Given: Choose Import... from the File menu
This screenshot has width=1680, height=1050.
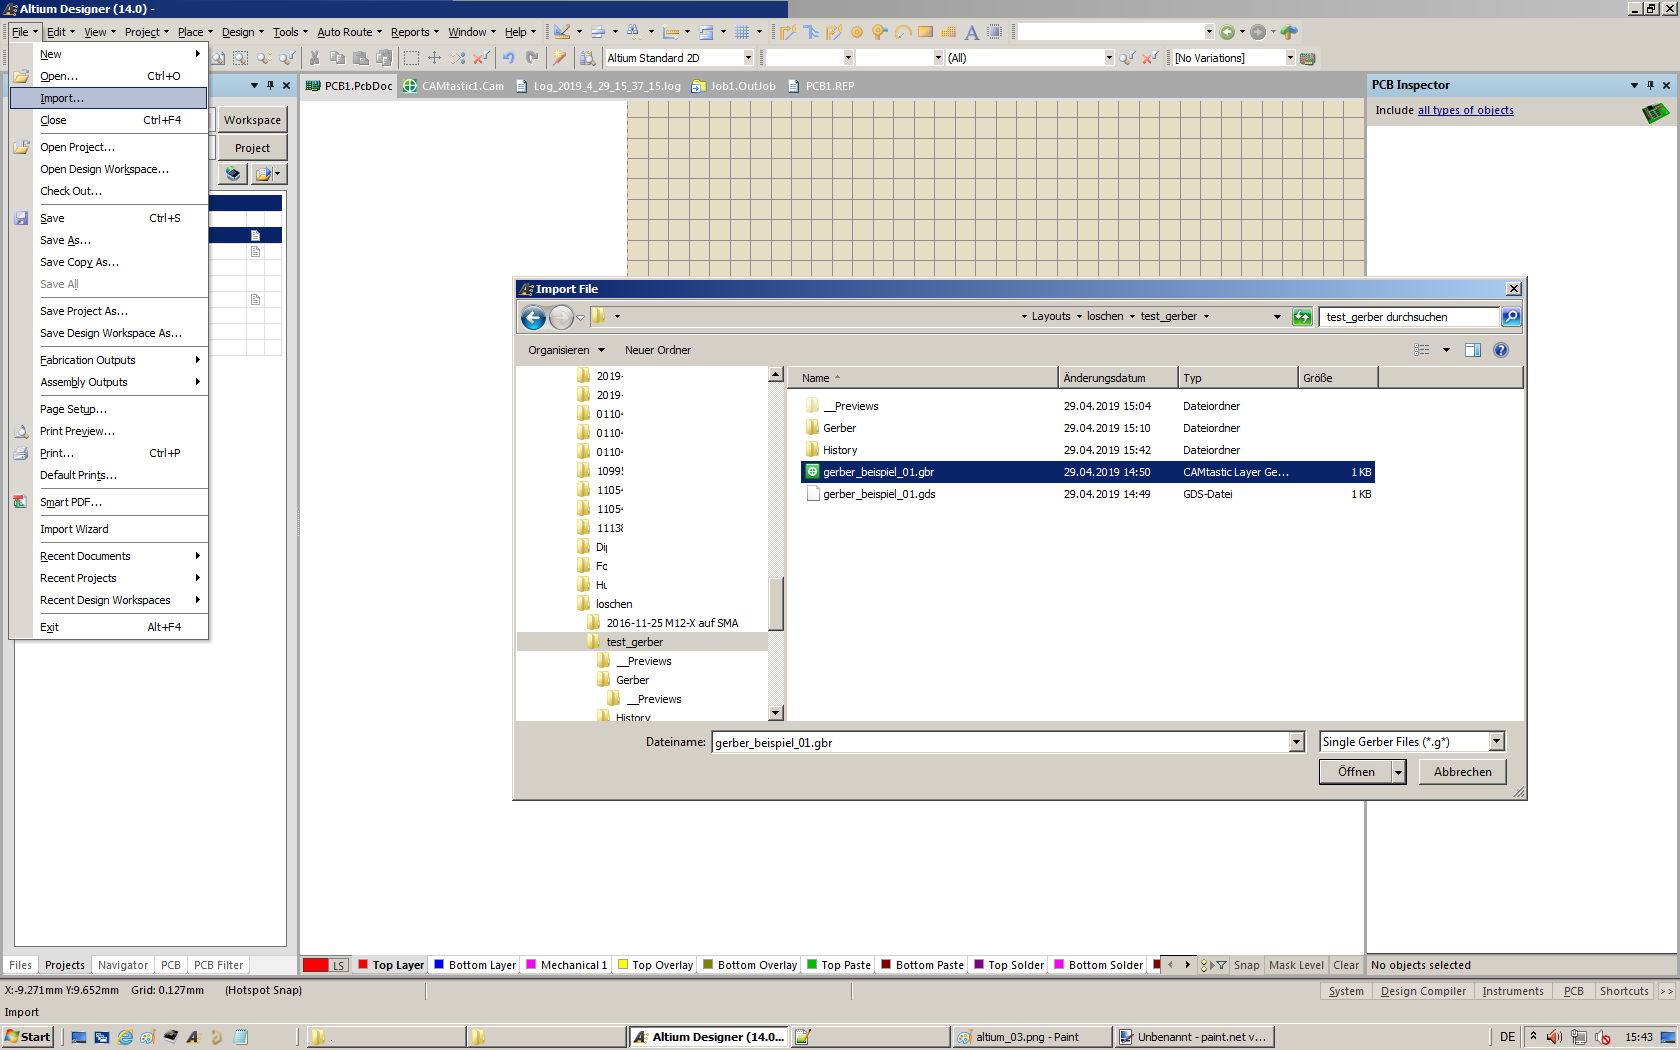Looking at the screenshot, I should tap(108, 98).
